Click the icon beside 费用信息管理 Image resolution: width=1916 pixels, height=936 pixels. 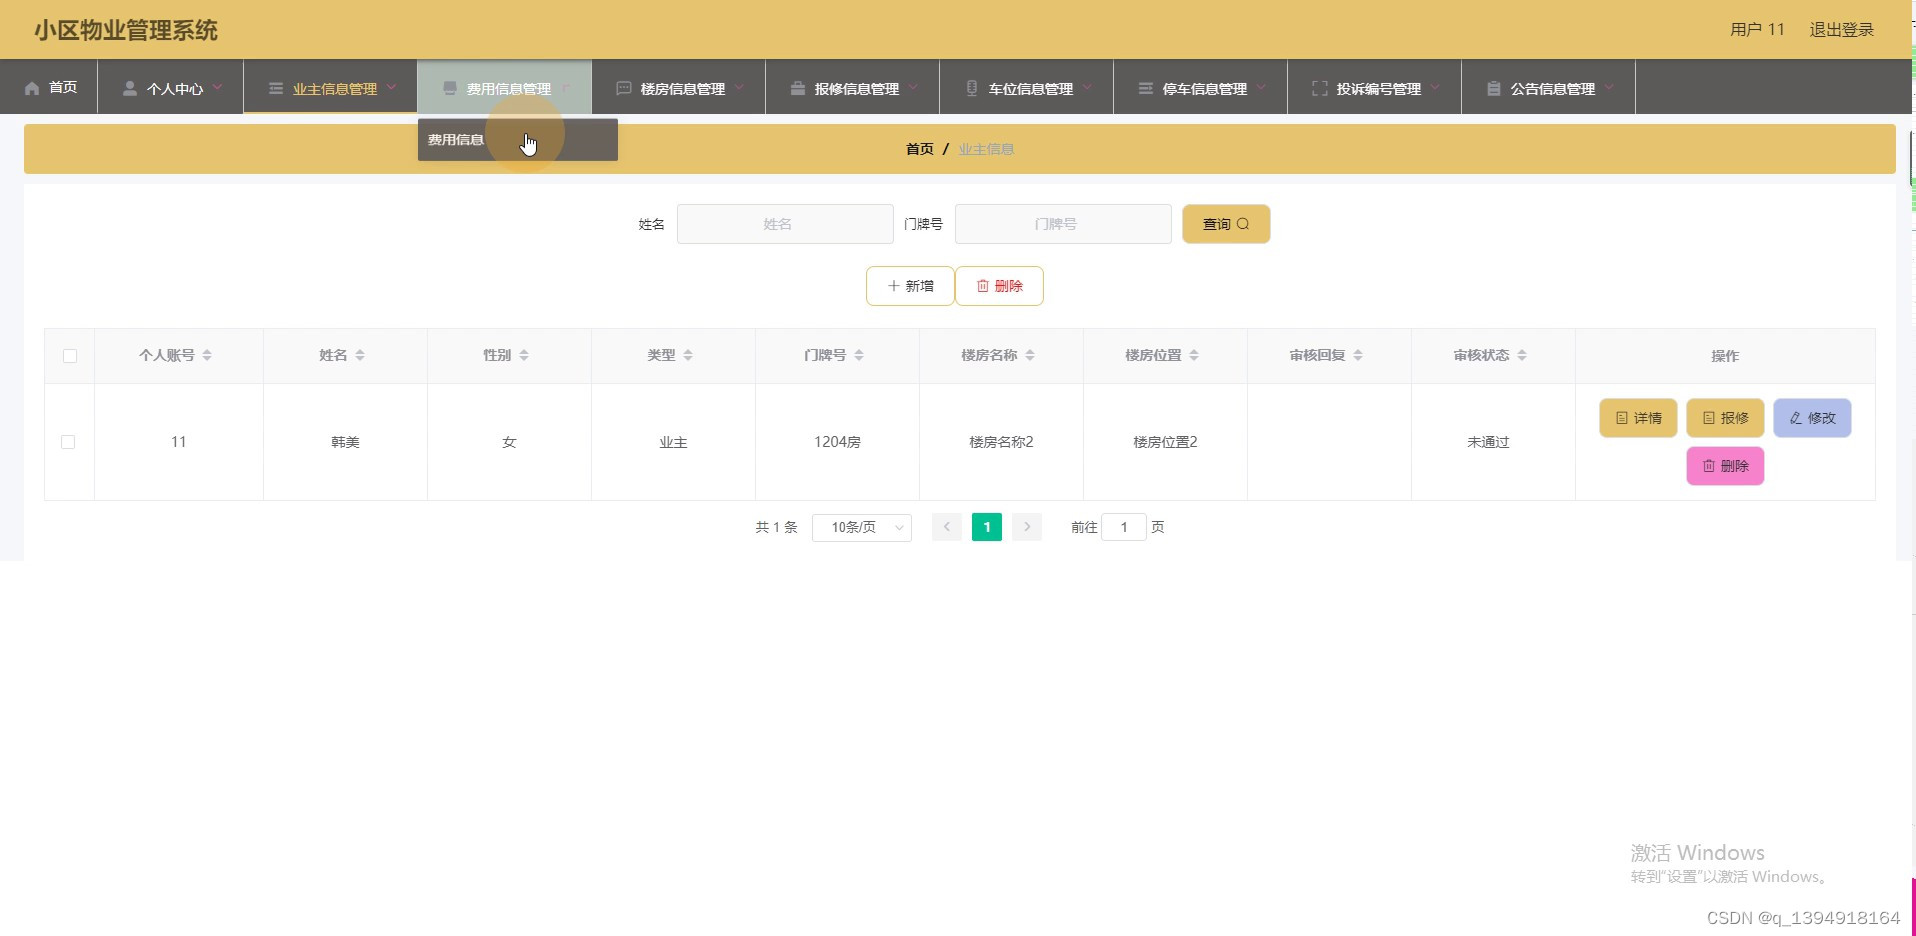point(449,88)
